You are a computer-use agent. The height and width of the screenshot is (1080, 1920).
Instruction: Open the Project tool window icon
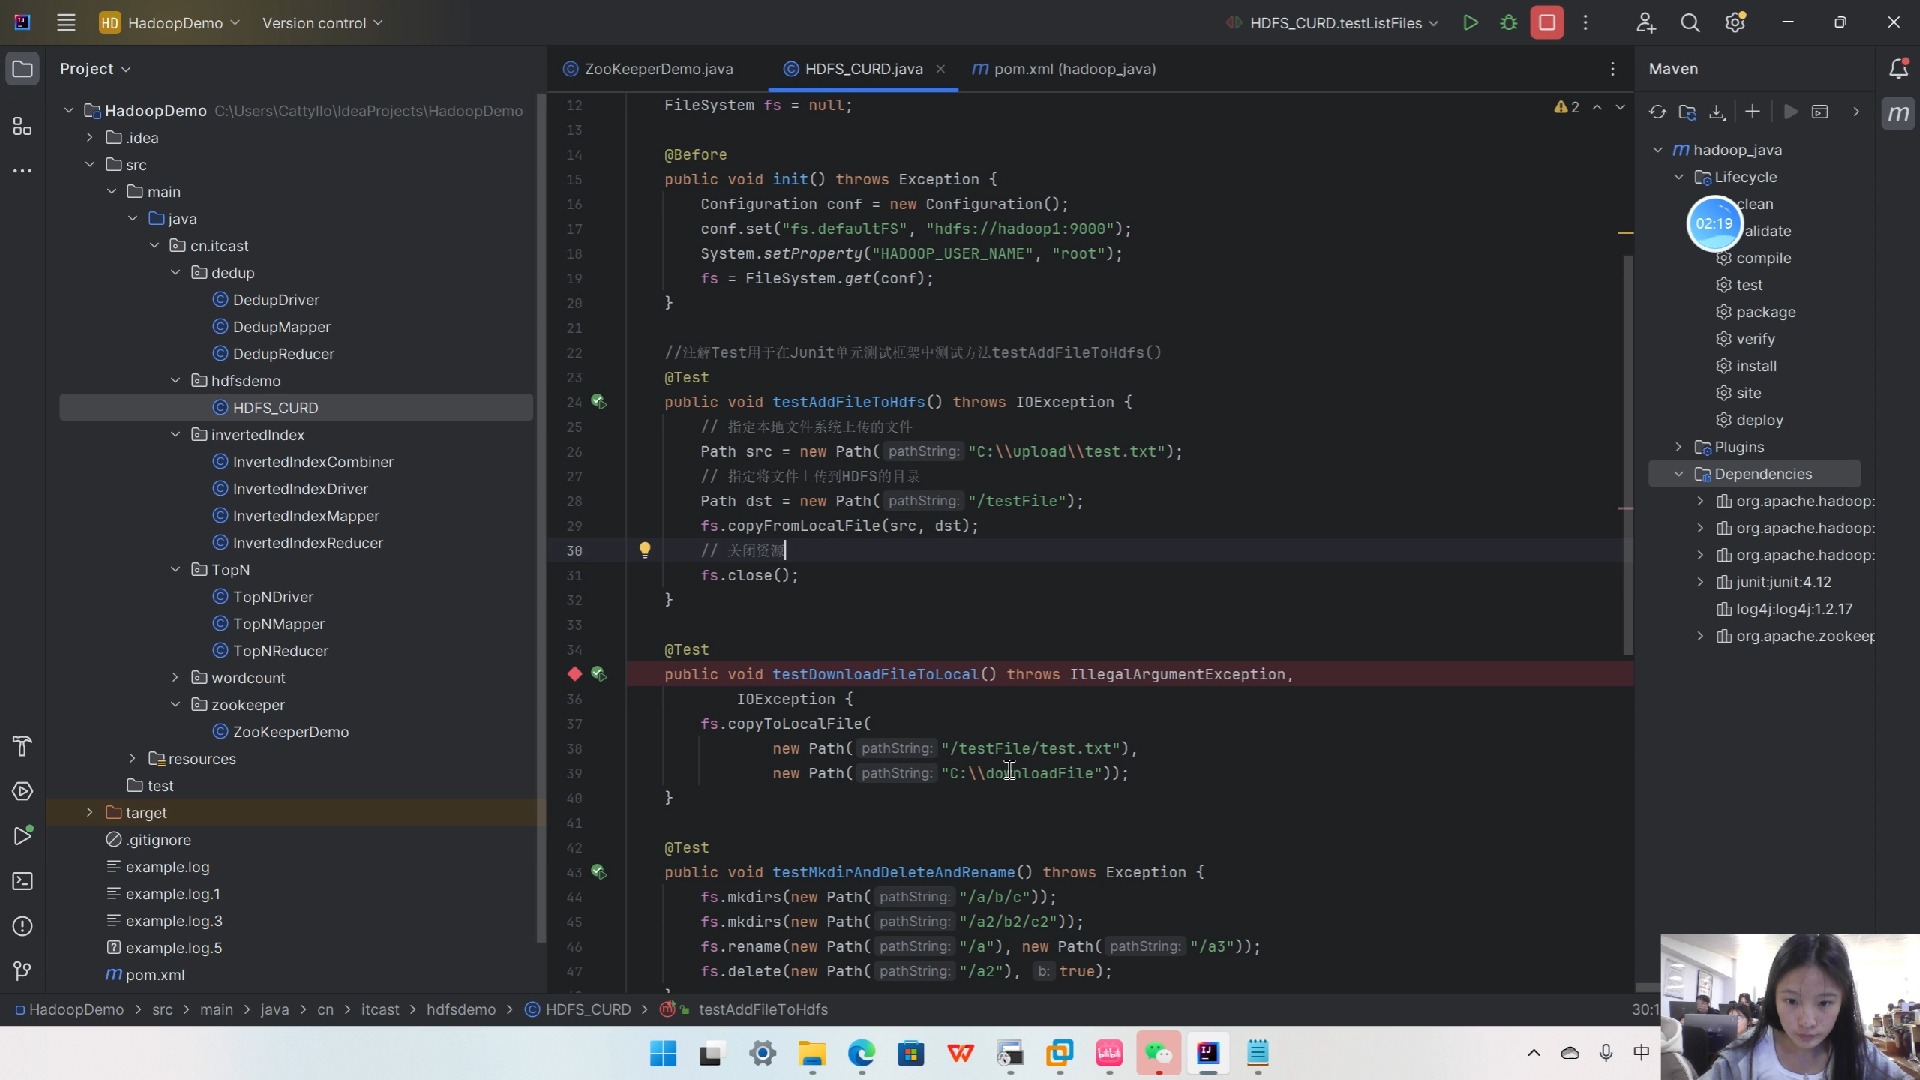(x=22, y=69)
